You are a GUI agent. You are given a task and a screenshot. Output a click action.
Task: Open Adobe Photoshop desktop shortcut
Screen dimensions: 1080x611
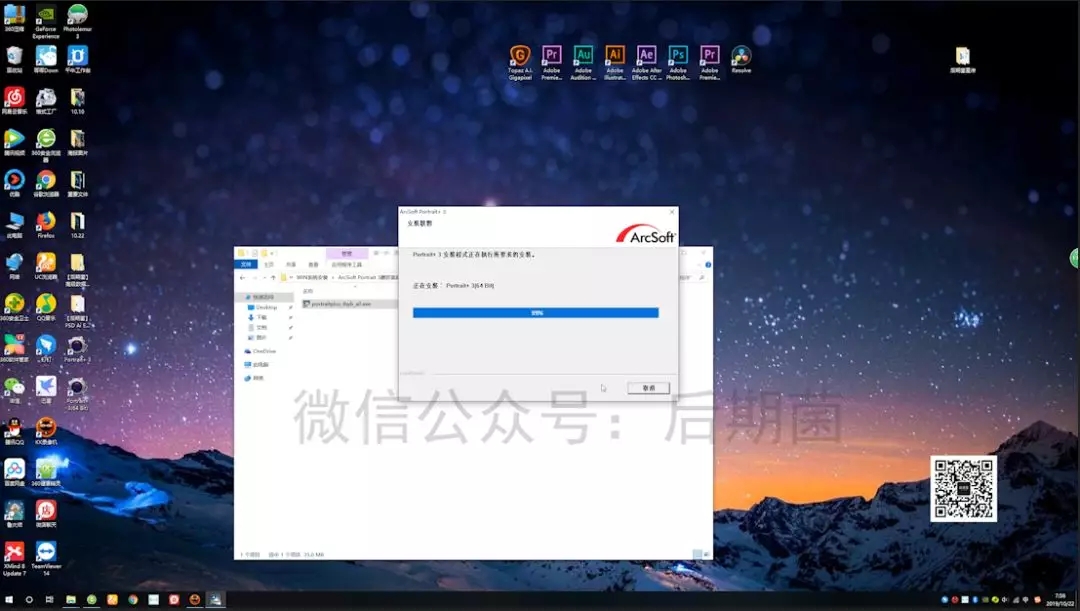tap(678, 56)
